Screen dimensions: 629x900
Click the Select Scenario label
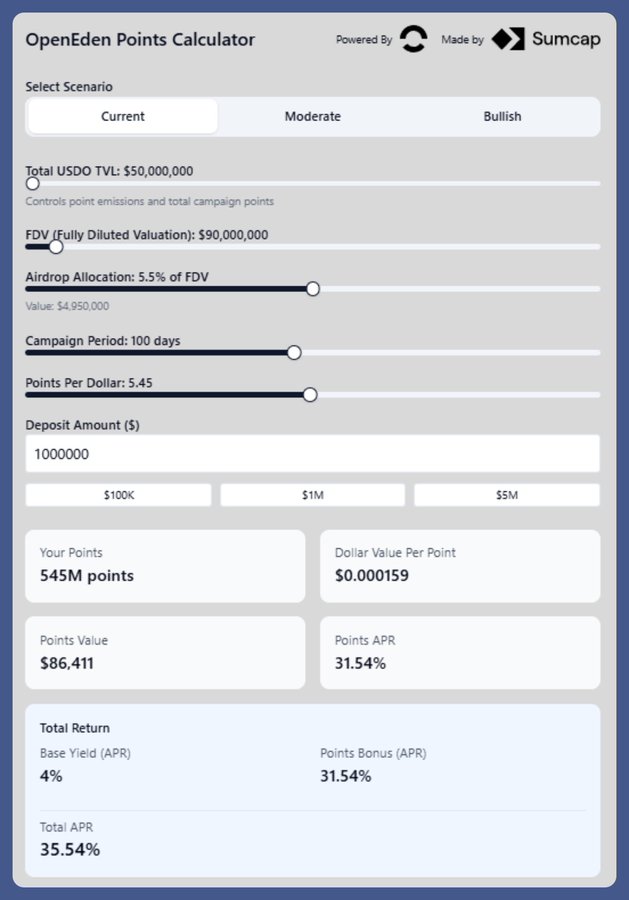pos(69,87)
